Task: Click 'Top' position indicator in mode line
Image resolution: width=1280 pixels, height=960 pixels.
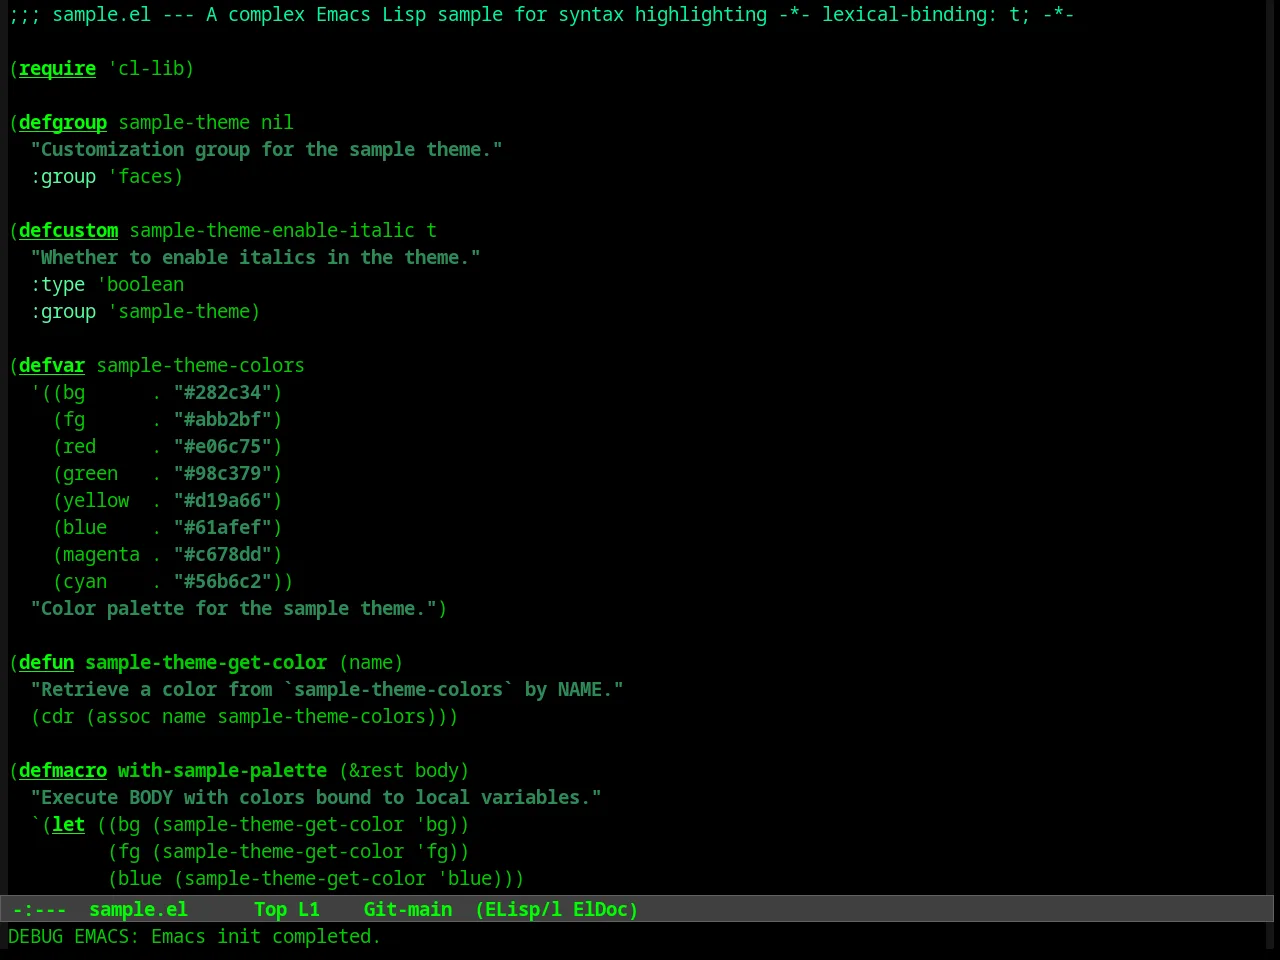Action: coord(270,909)
